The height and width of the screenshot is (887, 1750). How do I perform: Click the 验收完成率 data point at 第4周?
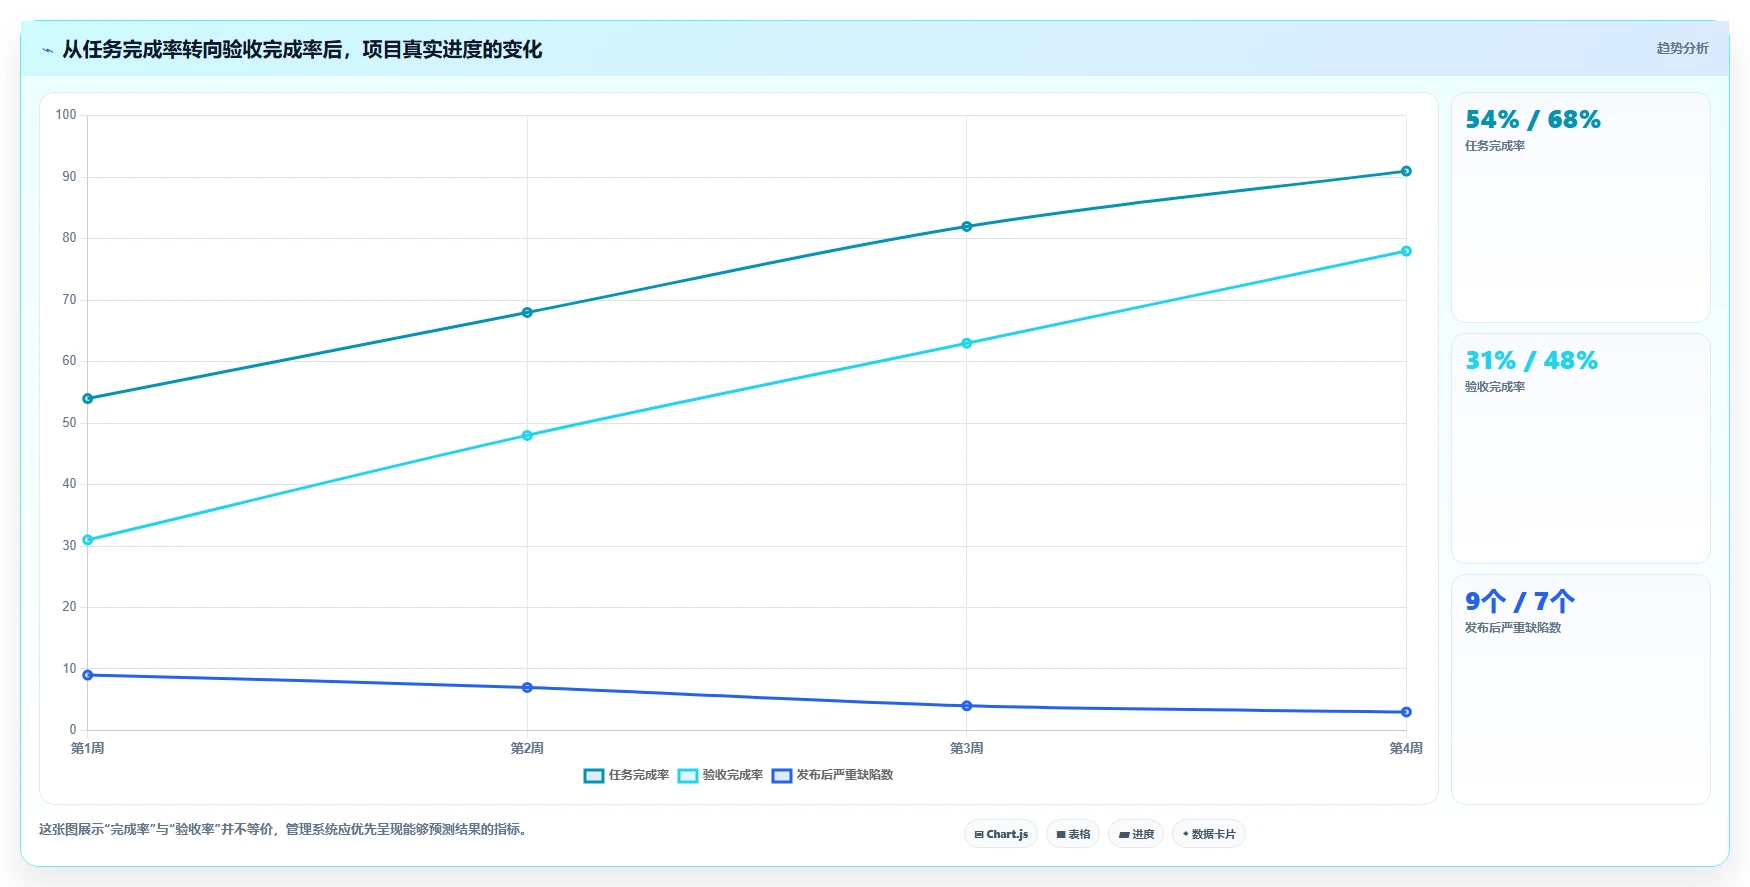1406,251
